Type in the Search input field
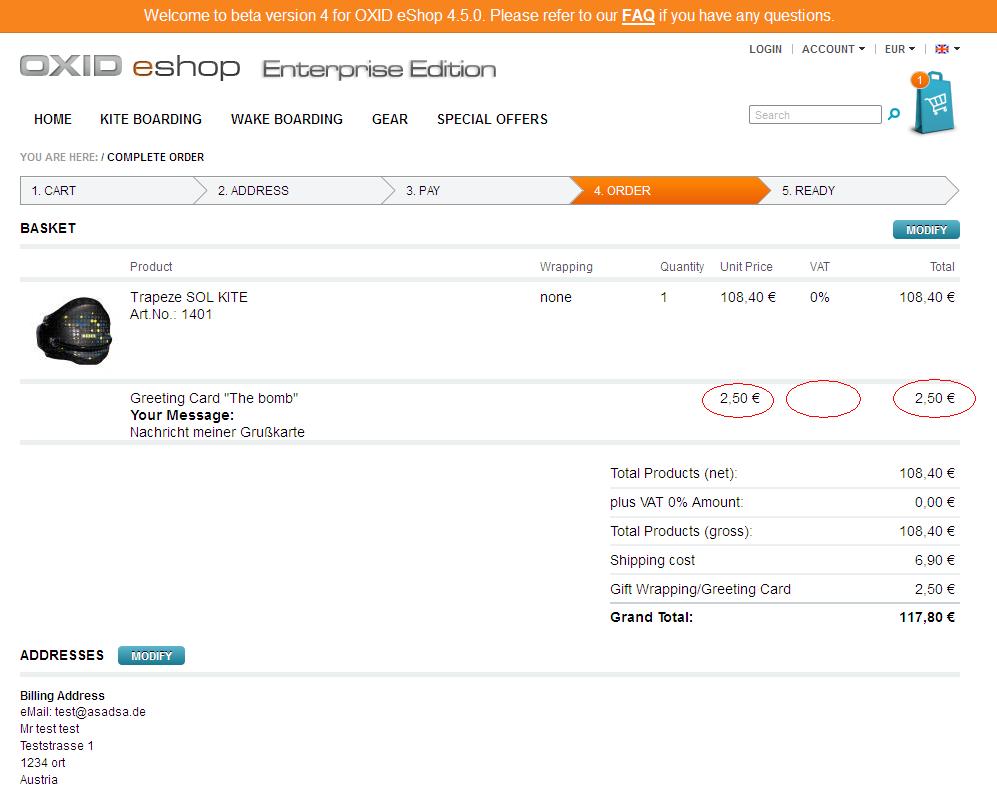This screenshot has height=799, width=997. (x=814, y=115)
